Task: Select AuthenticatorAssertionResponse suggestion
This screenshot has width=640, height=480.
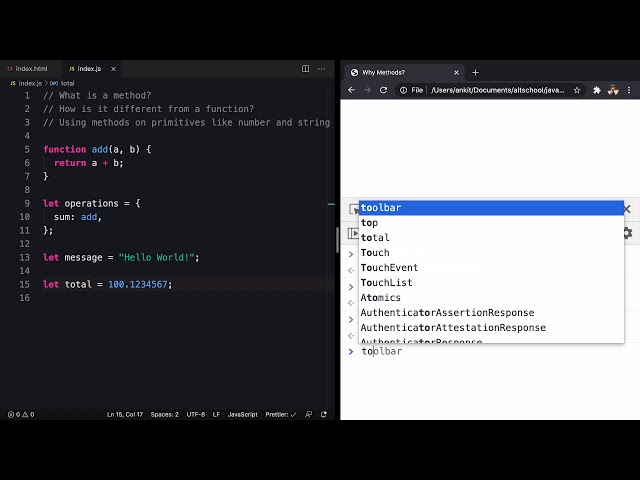Action: point(491,313)
